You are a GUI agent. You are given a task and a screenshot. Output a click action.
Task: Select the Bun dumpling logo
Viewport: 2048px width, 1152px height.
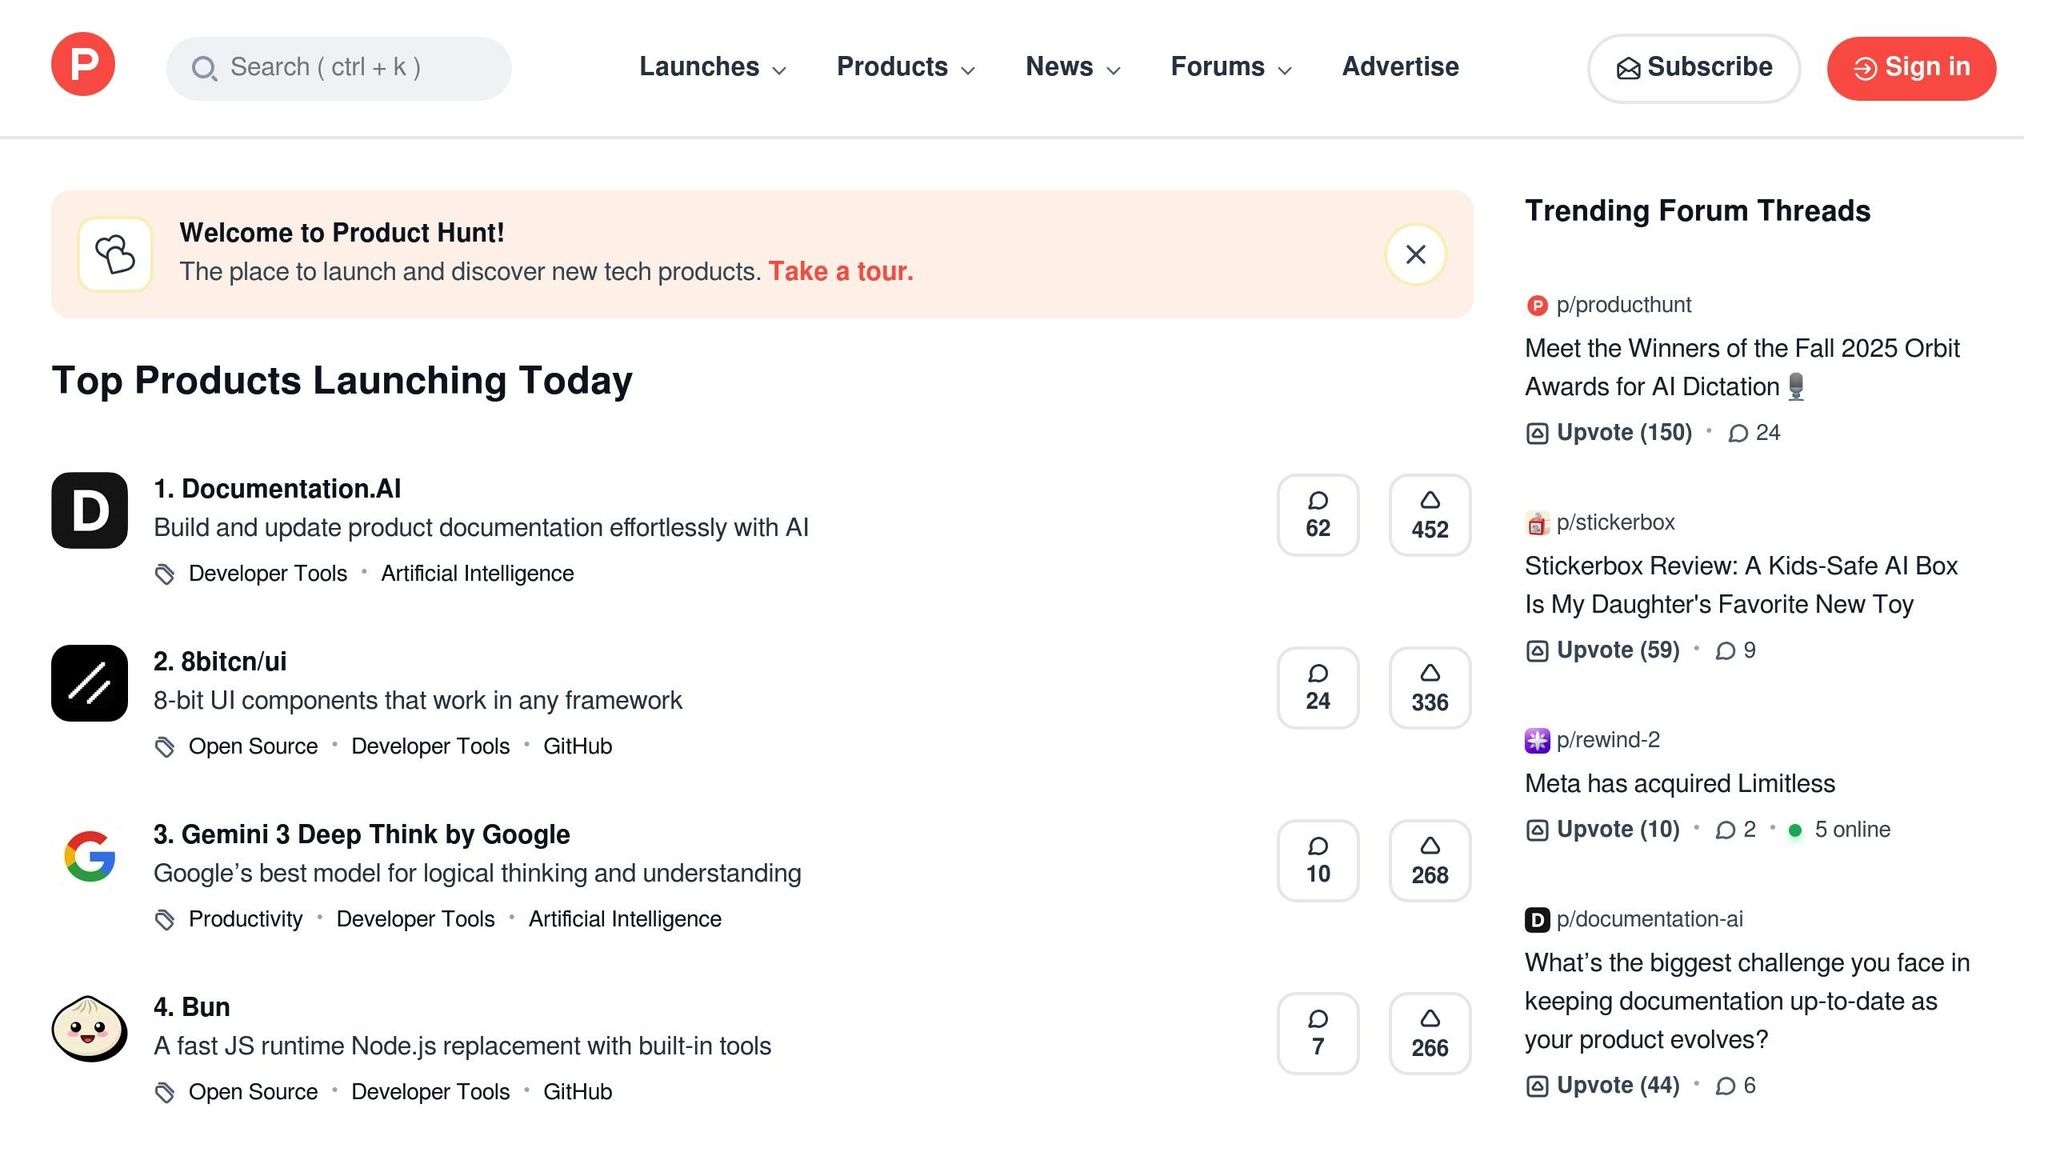tap(89, 1029)
